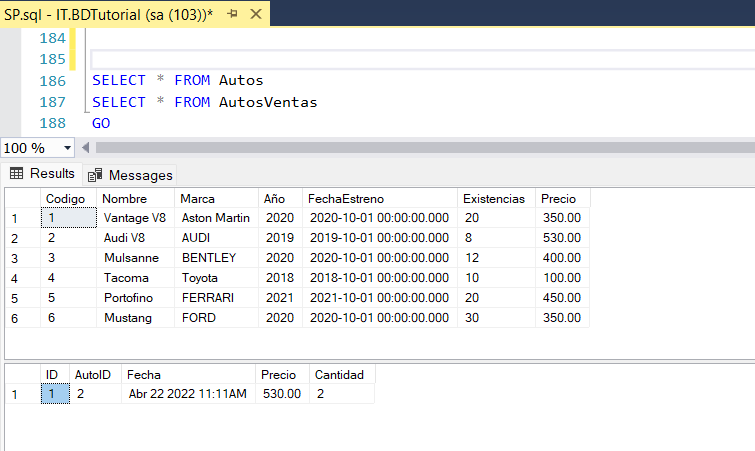Select the BENTLEY cell
Screen dimensions: 755x451
click(x=216, y=258)
